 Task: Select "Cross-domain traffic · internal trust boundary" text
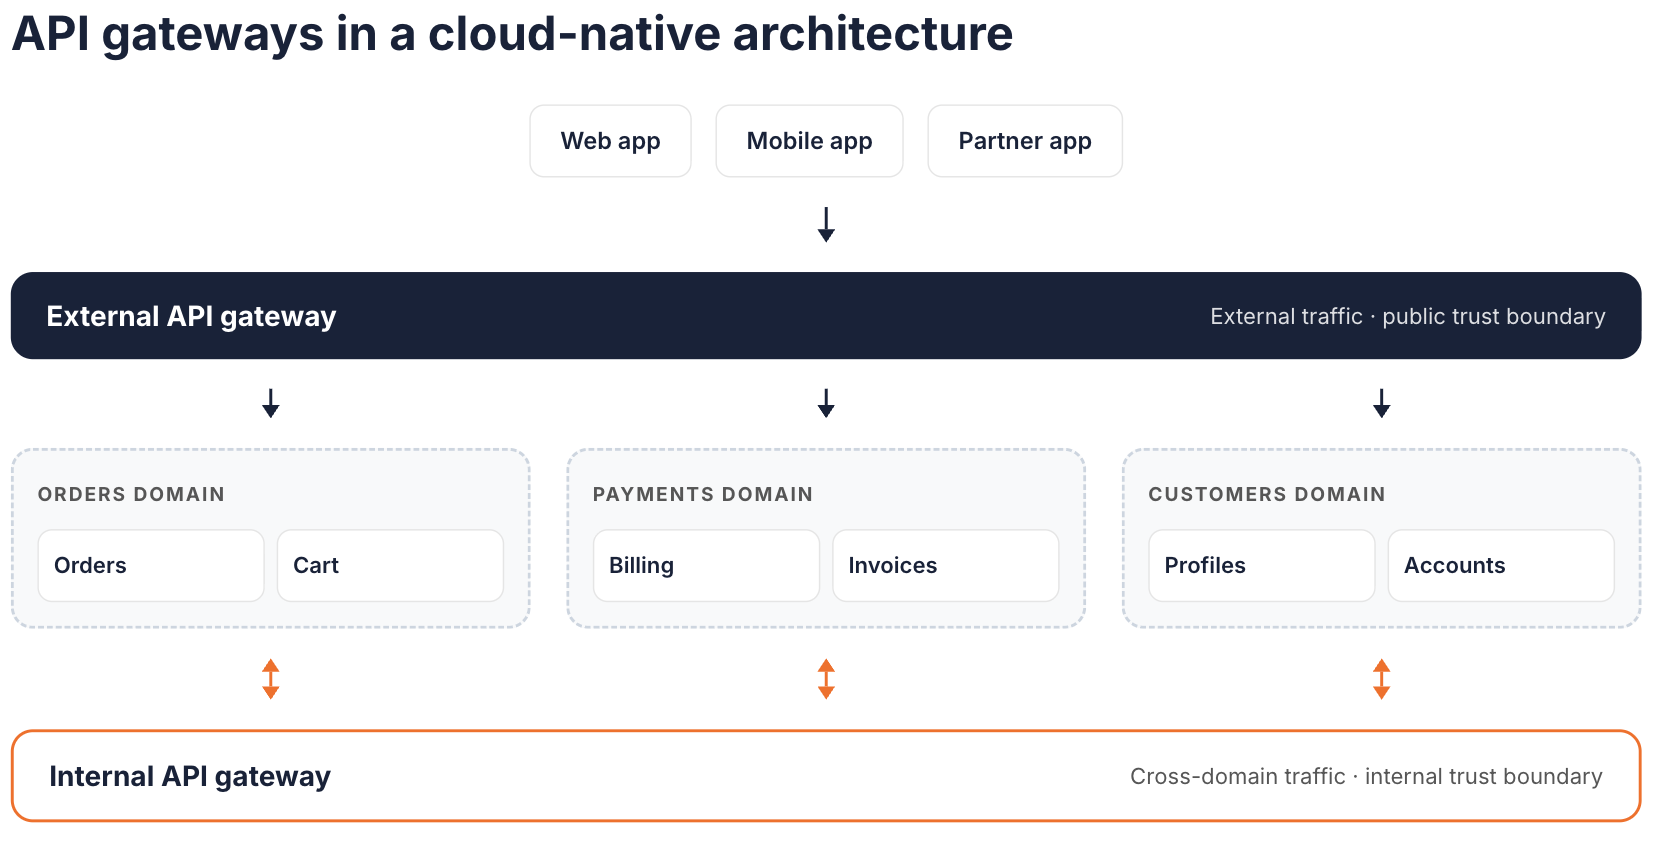1366,776
